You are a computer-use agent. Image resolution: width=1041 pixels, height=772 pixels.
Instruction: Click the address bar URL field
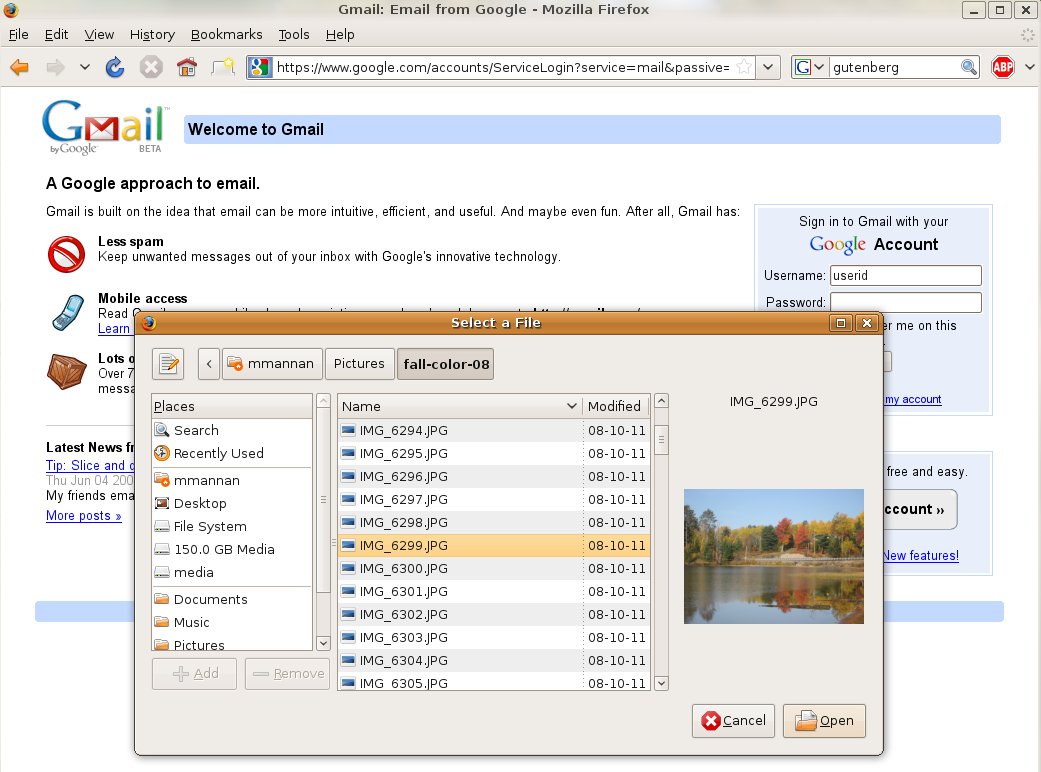pos(503,67)
